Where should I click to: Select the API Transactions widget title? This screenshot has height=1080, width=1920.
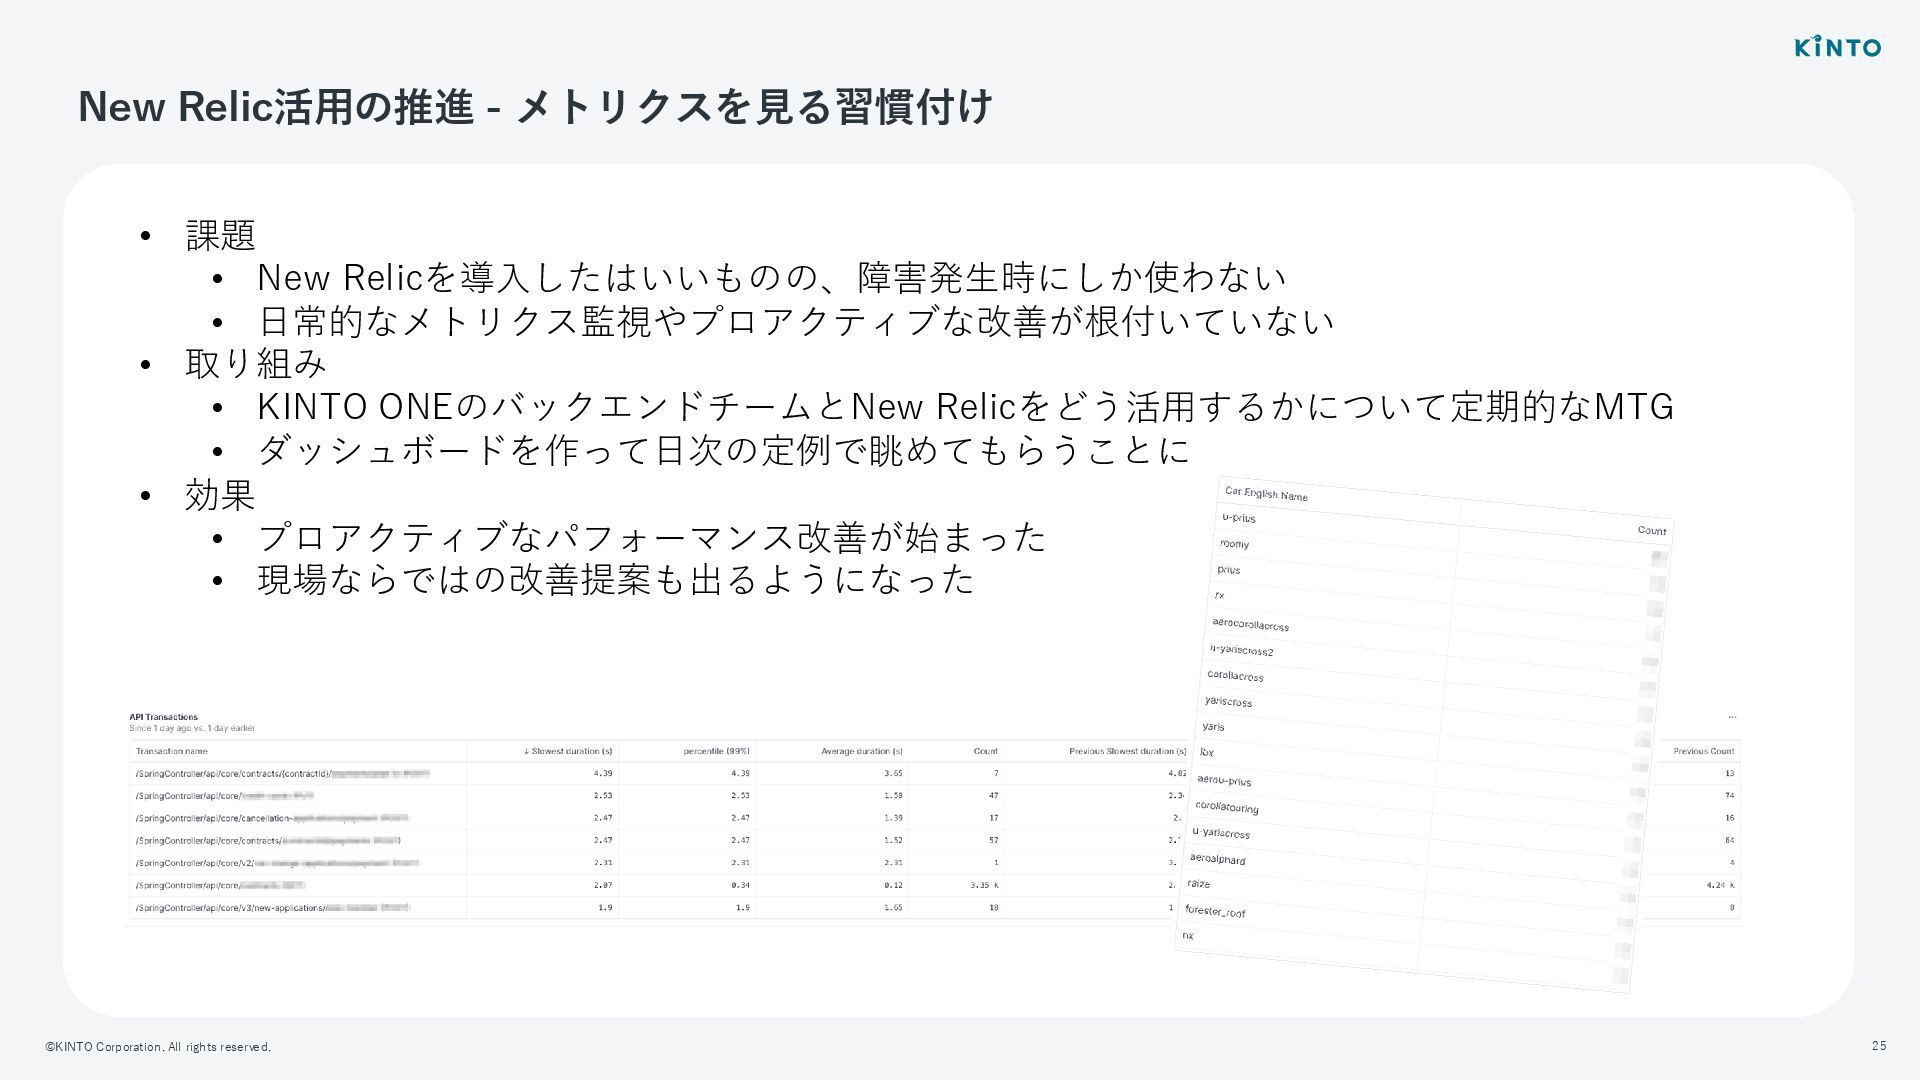[x=163, y=717]
